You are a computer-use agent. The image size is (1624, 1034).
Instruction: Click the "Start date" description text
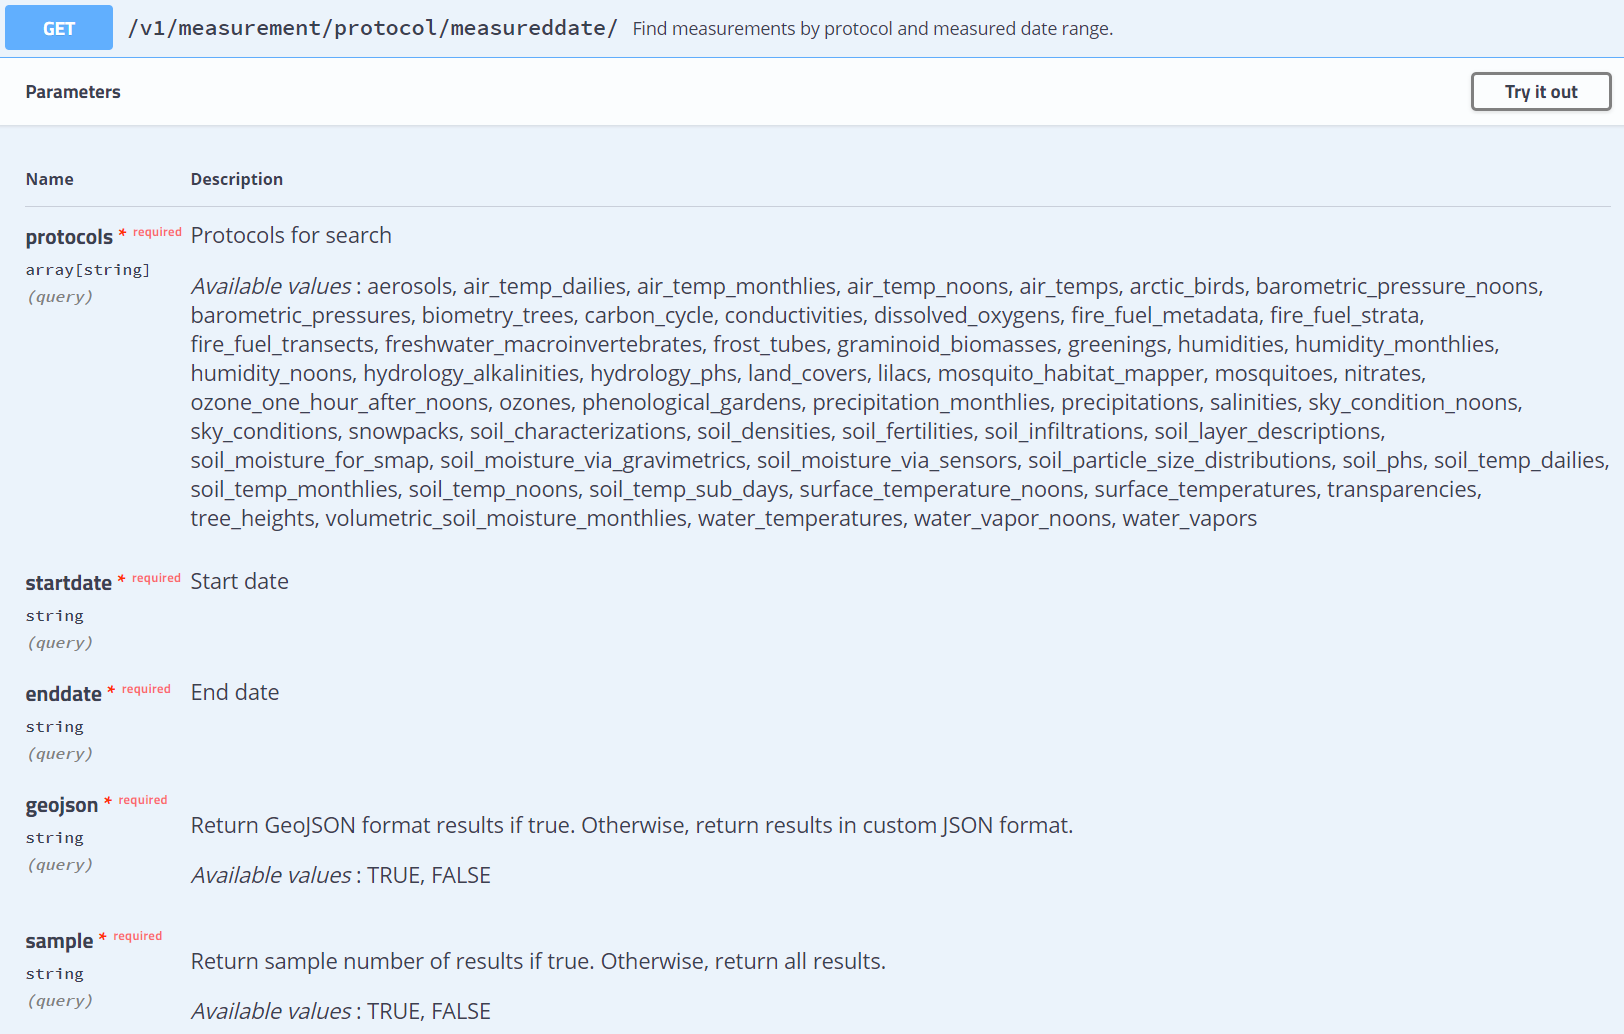point(239,582)
